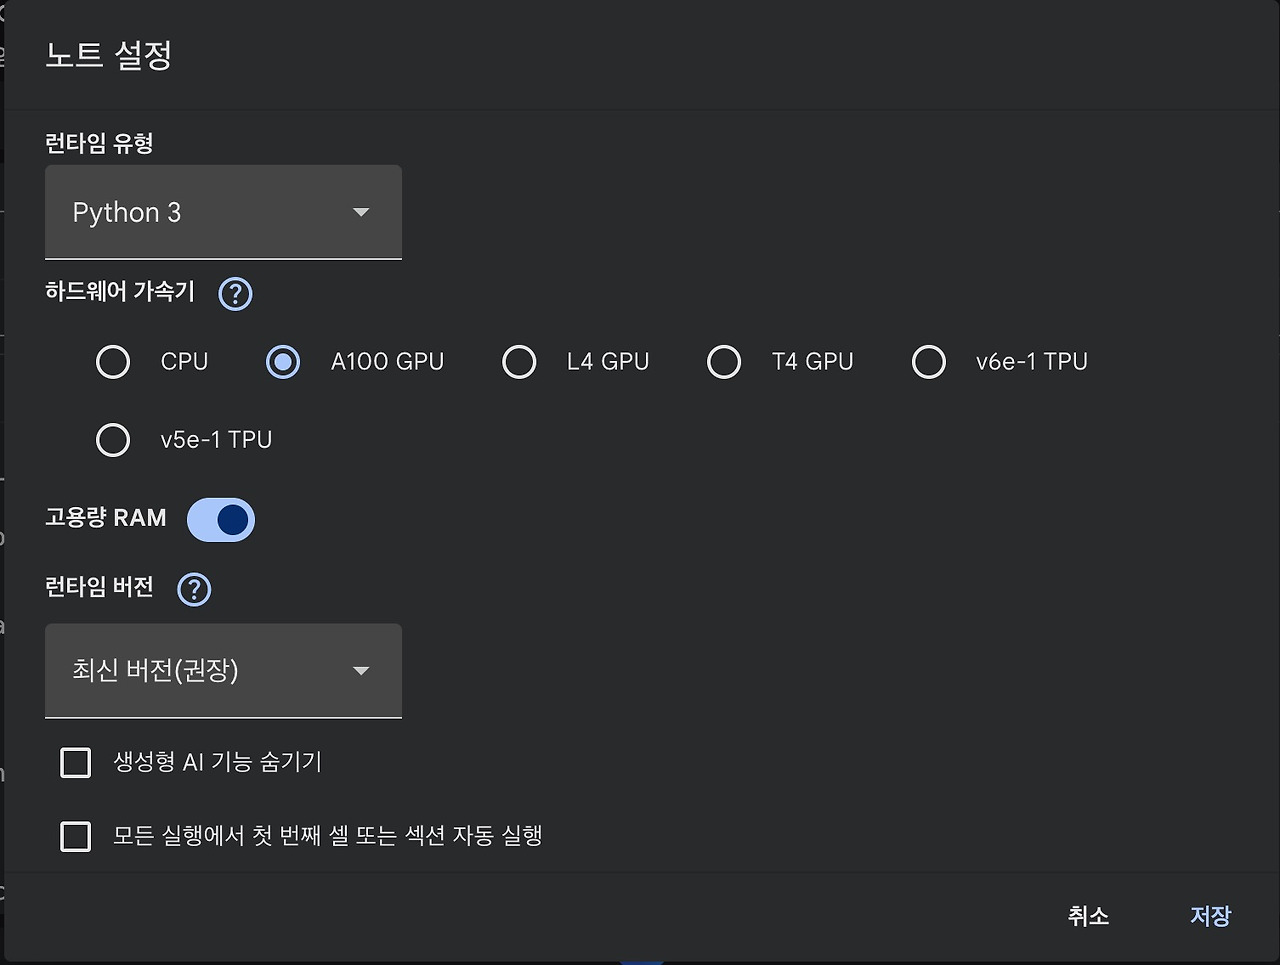Screen dimensions: 1280x965
Task: Open the 최신 버전(권장) version dropdown
Action: tap(200, 670)
